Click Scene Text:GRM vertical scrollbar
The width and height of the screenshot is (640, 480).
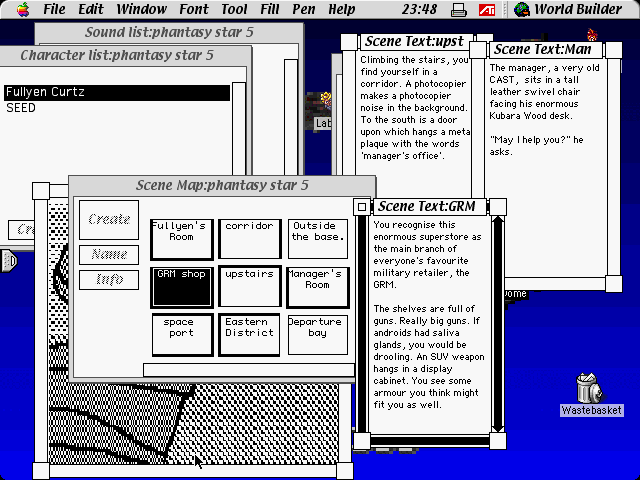click(x=498, y=324)
